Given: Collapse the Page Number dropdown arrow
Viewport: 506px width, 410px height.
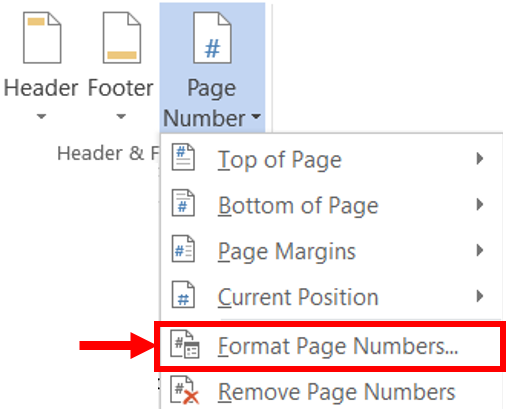Looking at the screenshot, I should coord(256,116).
